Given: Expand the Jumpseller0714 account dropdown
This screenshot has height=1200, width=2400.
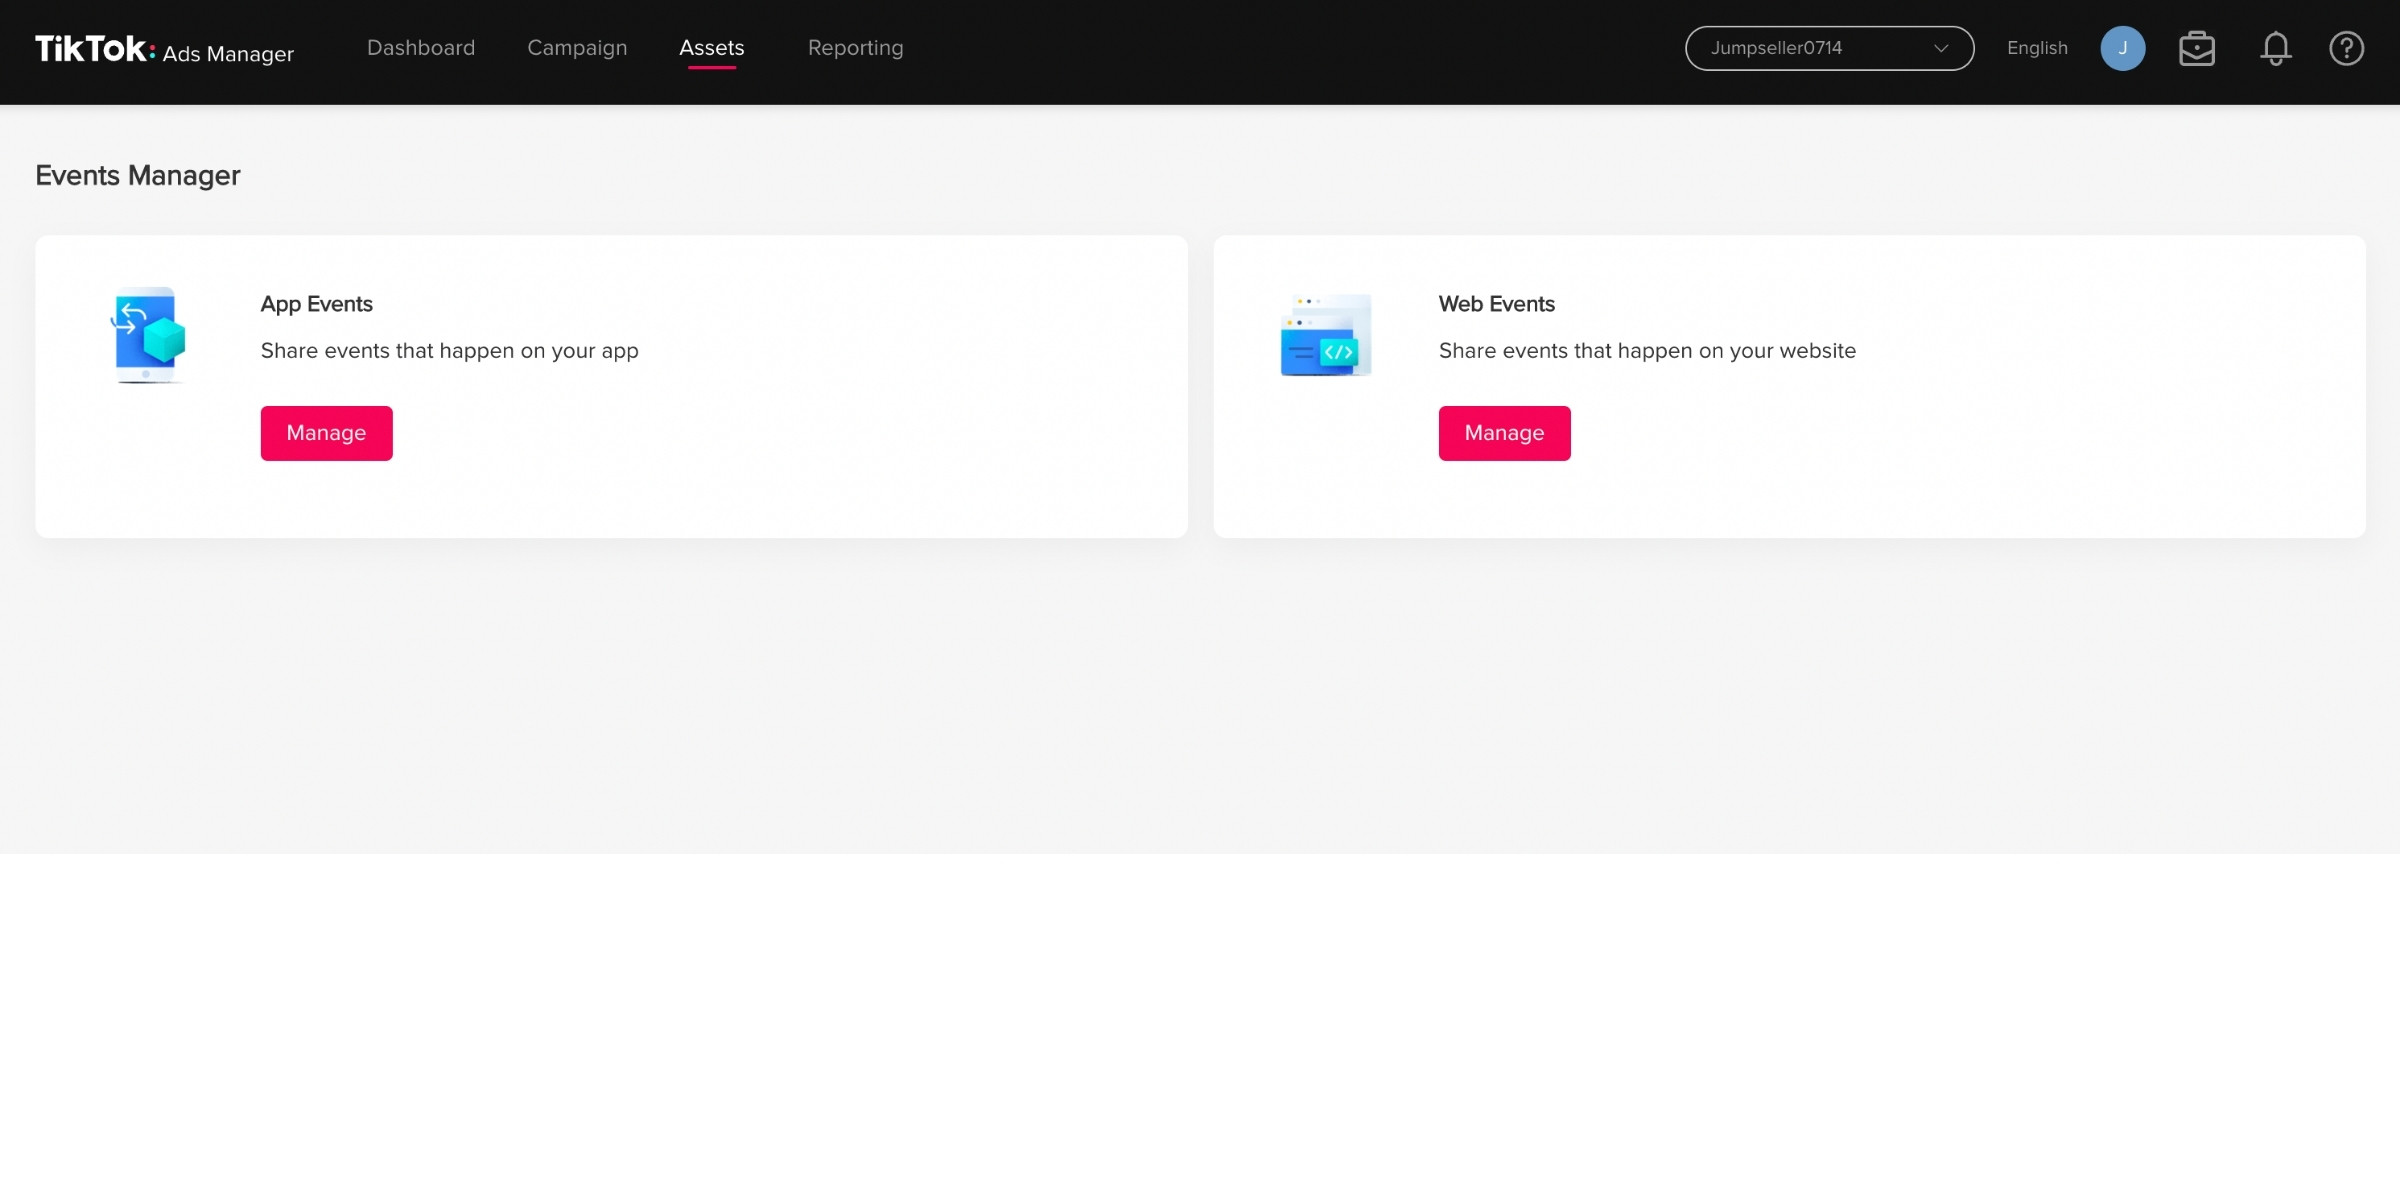Looking at the screenshot, I should point(1829,48).
